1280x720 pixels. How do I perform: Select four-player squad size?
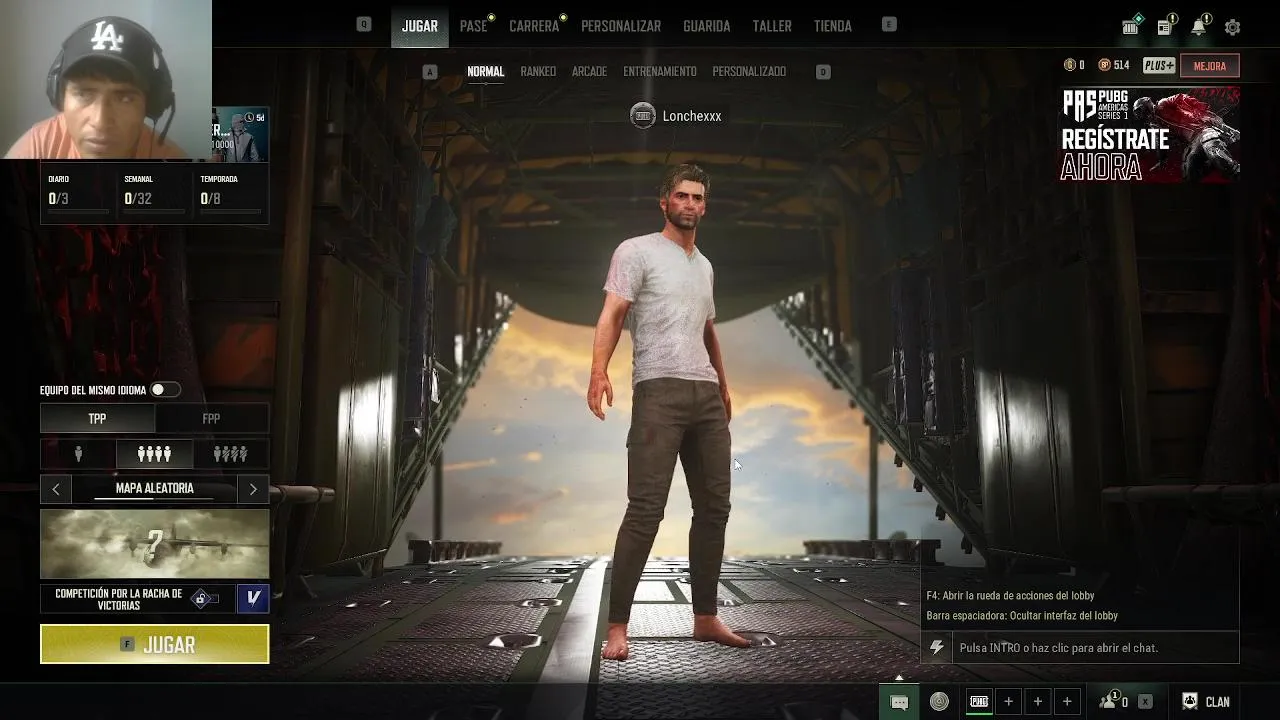154,455
